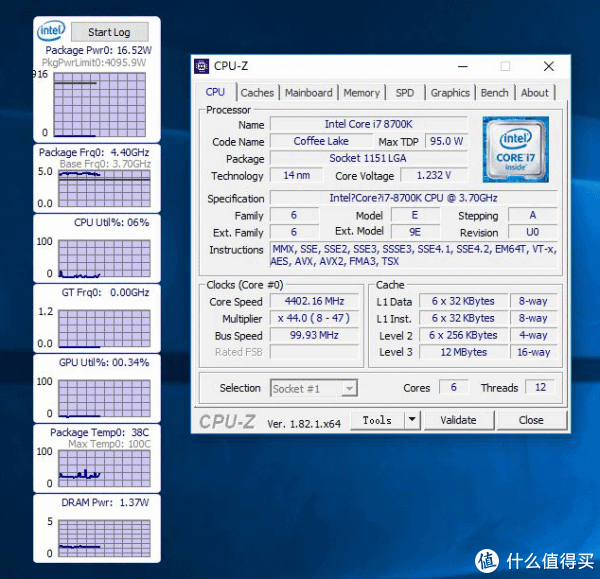Close CPU-Z with the X button

(x=549, y=67)
